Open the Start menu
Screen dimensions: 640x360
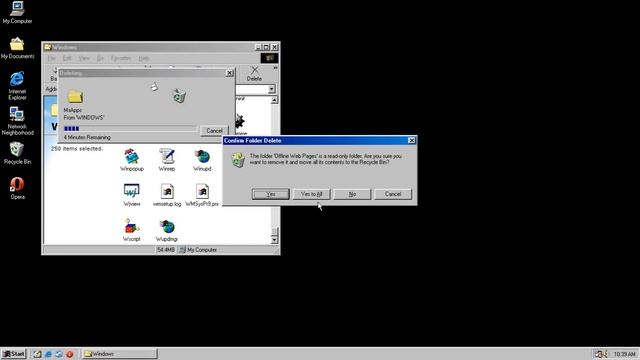pos(13,354)
